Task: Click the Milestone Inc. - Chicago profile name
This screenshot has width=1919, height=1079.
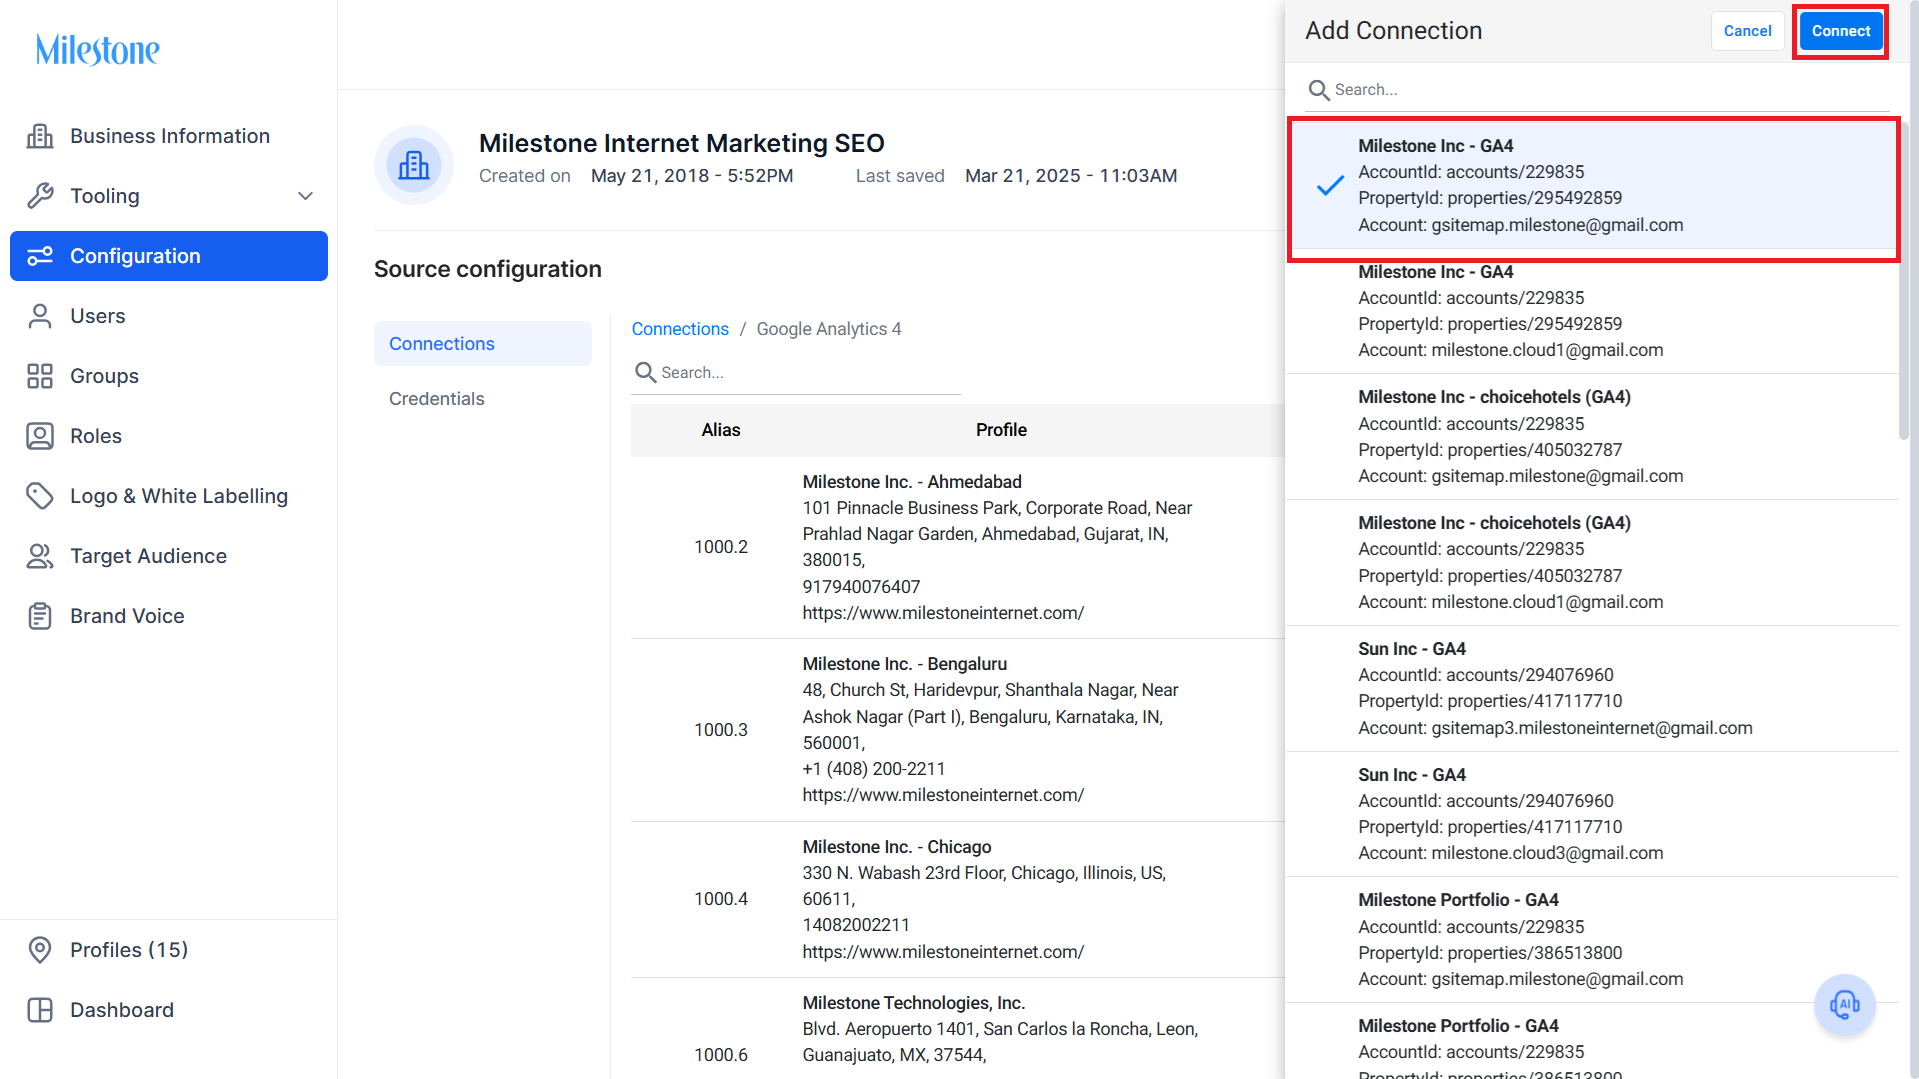Action: pyautogui.click(x=896, y=847)
